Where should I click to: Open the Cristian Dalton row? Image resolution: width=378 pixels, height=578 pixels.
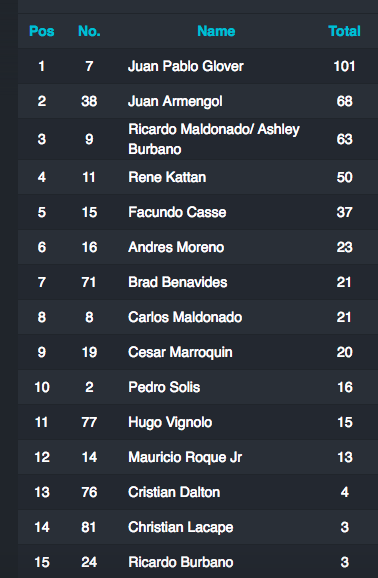point(198,492)
